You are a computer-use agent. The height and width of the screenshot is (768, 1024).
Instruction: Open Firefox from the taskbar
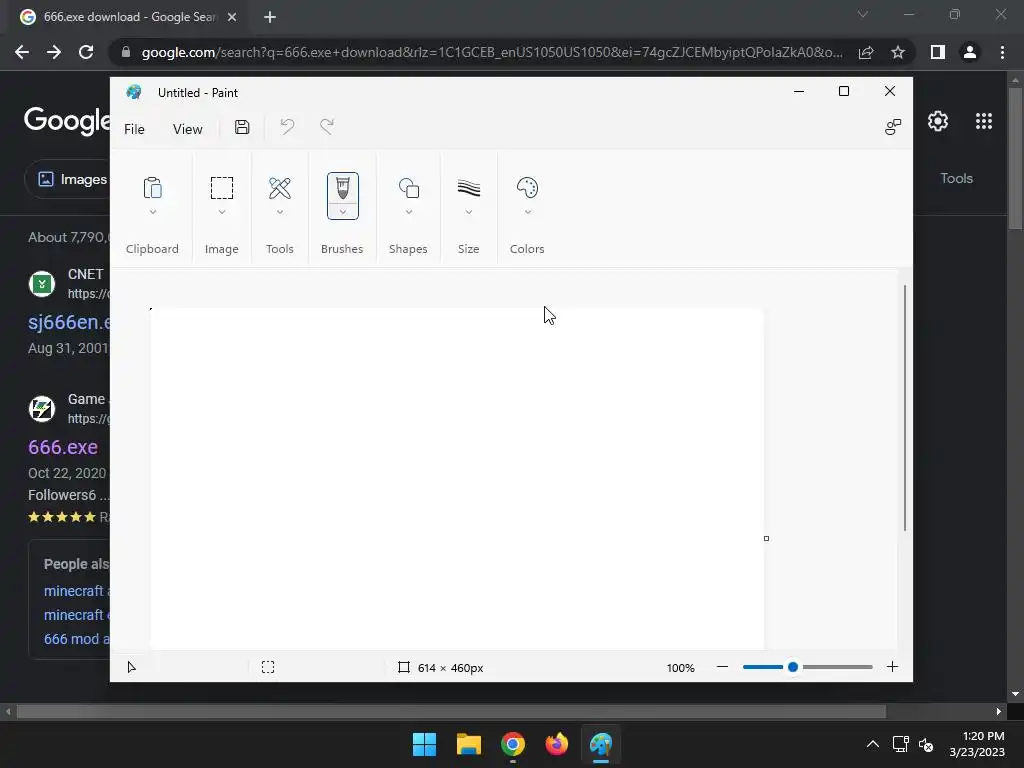tap(556, 744)
